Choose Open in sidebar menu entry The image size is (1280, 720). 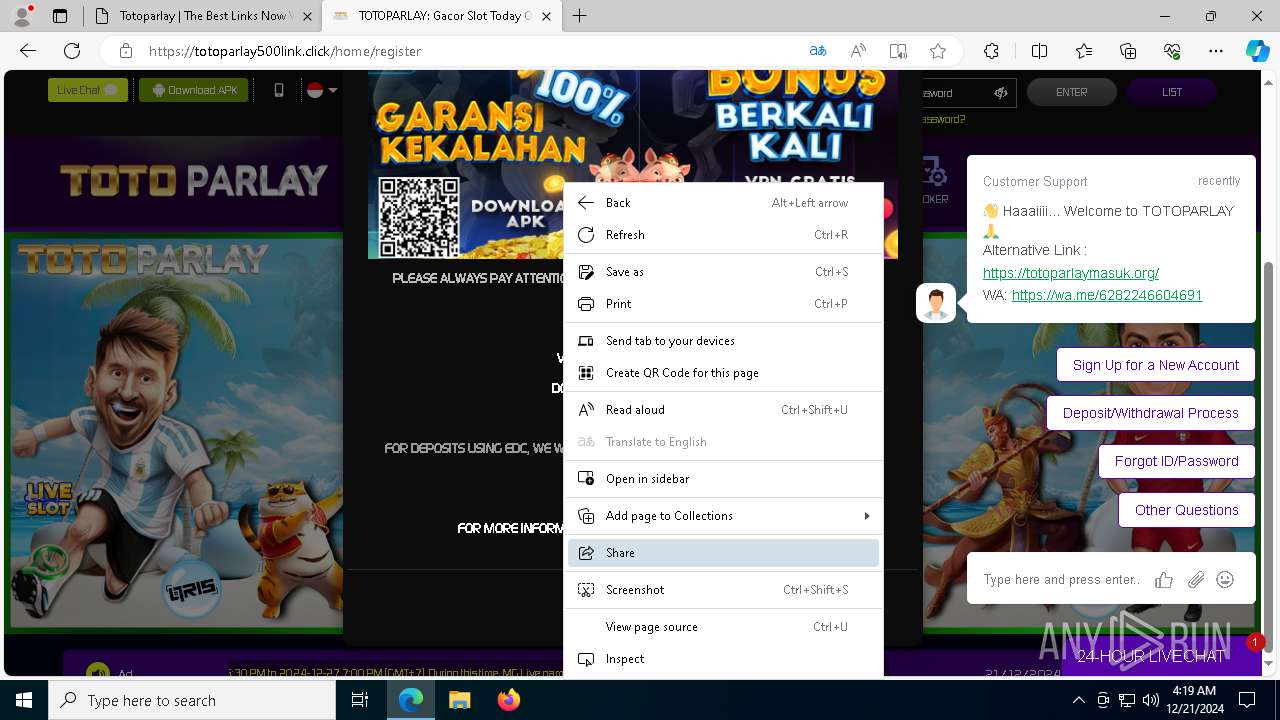pyautogui.click(x=723, y=479)
